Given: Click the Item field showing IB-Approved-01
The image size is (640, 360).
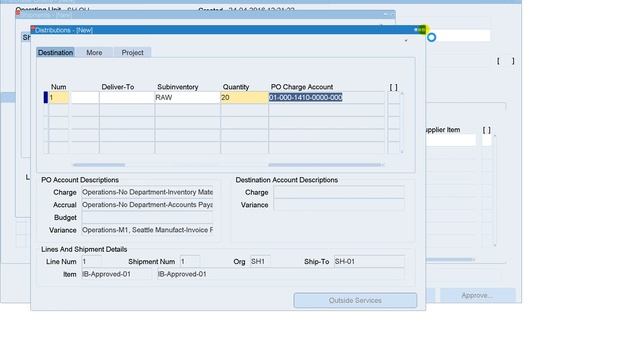Looking at the screenshot, I should (116, 274).
